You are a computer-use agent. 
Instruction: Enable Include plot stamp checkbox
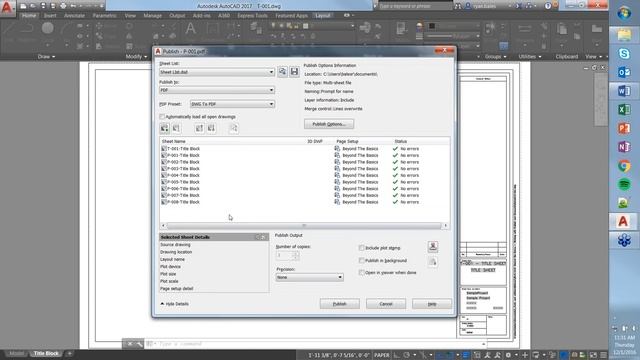(x=361, y=248)
